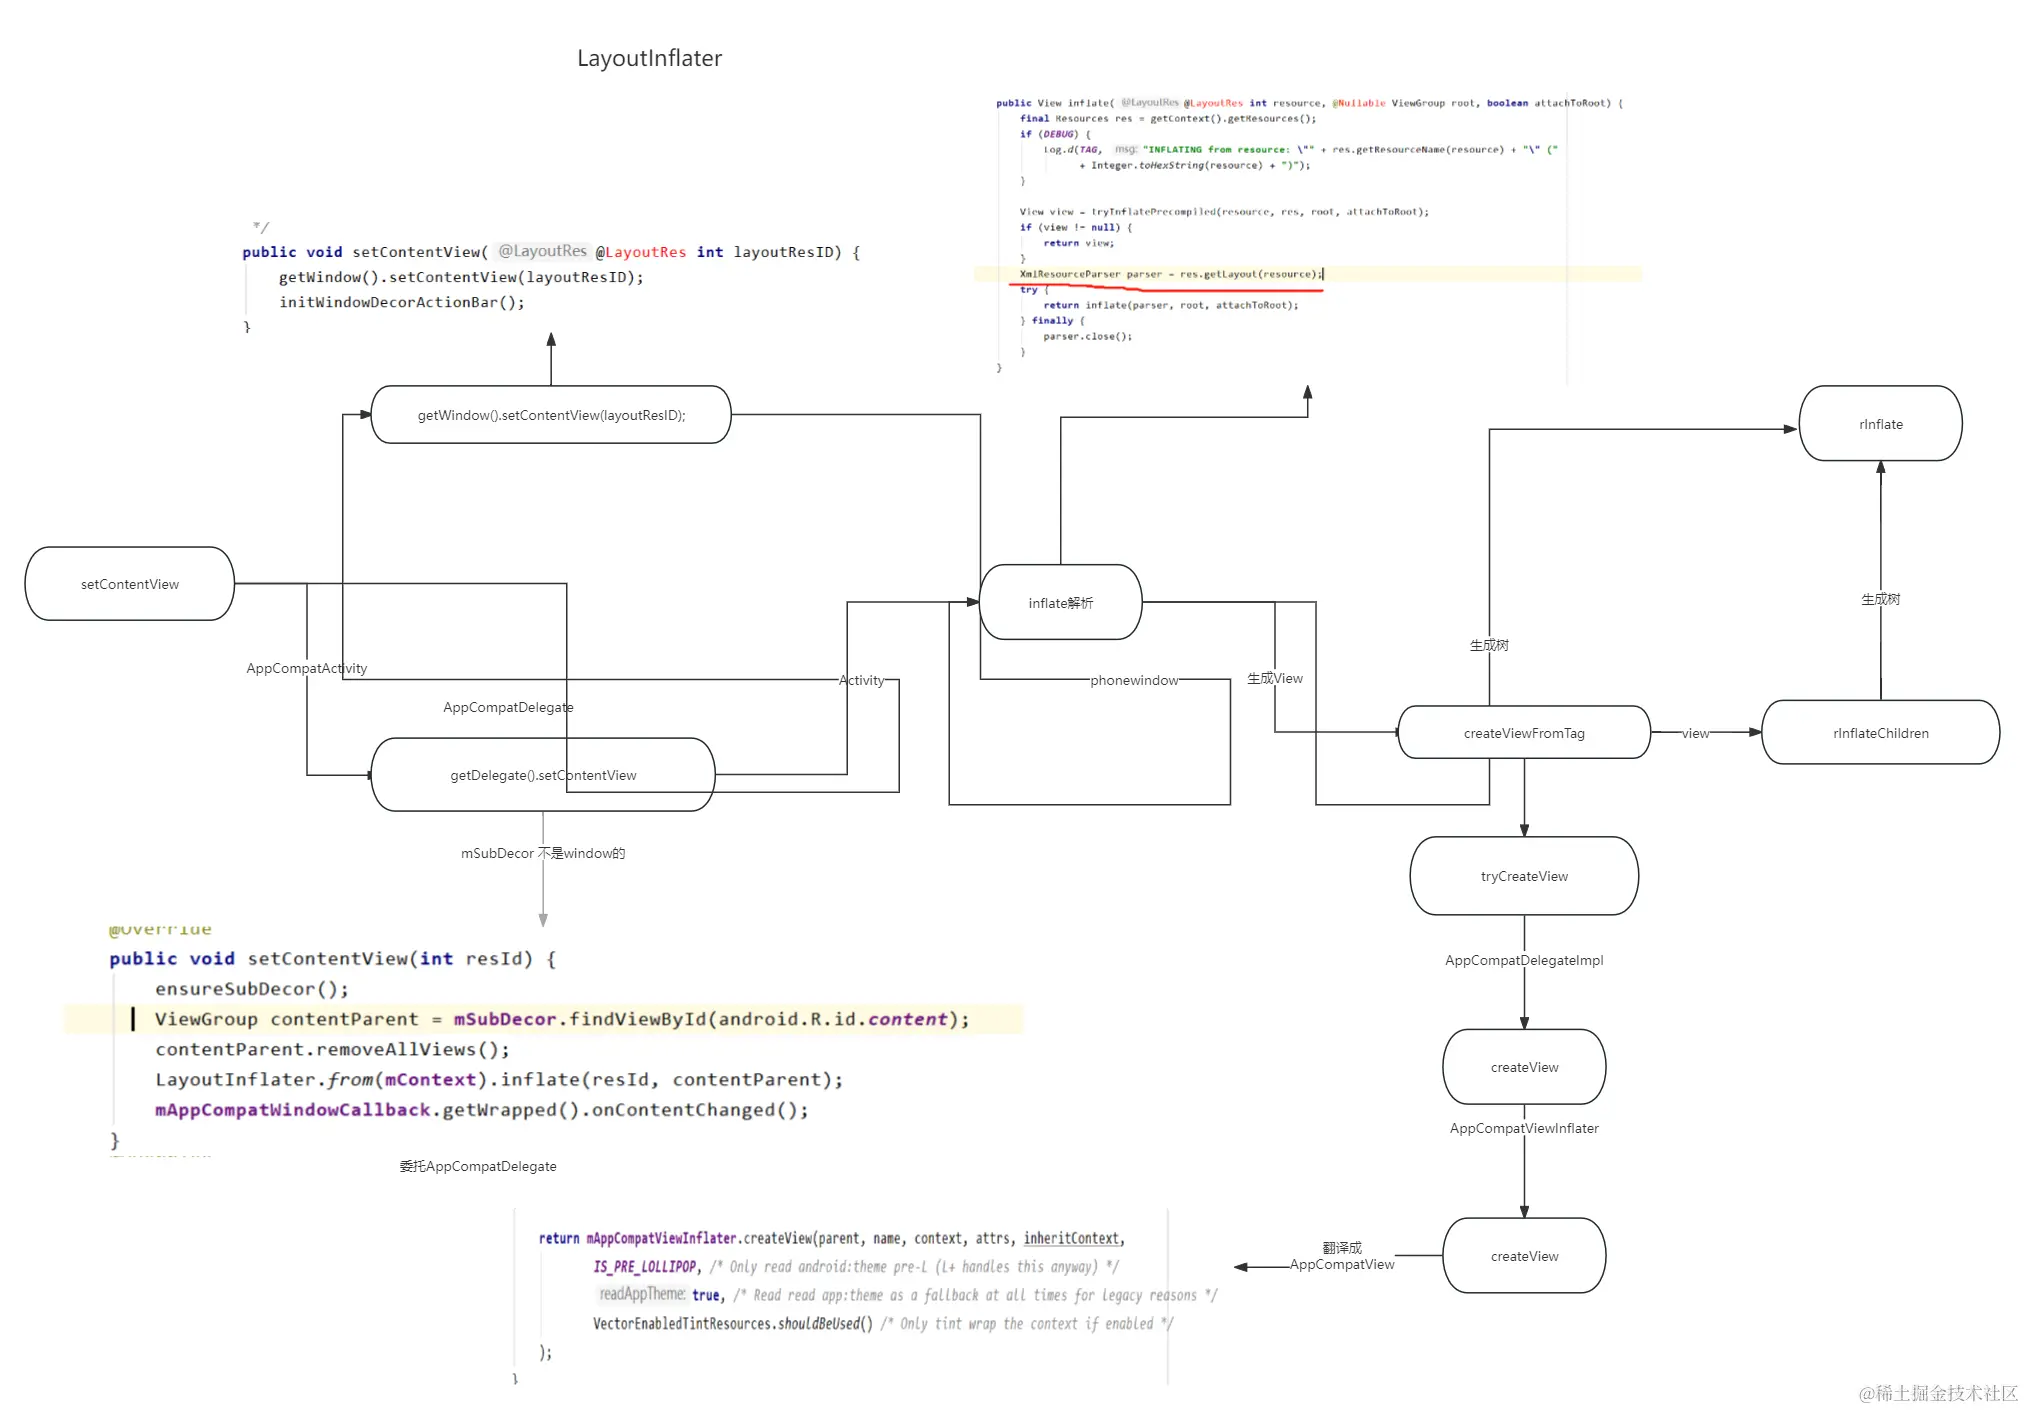The image size is (2025, 1410).
Task: Click the 委托AppCompatDelegate caption
Action: click(x=478, y=1166)
